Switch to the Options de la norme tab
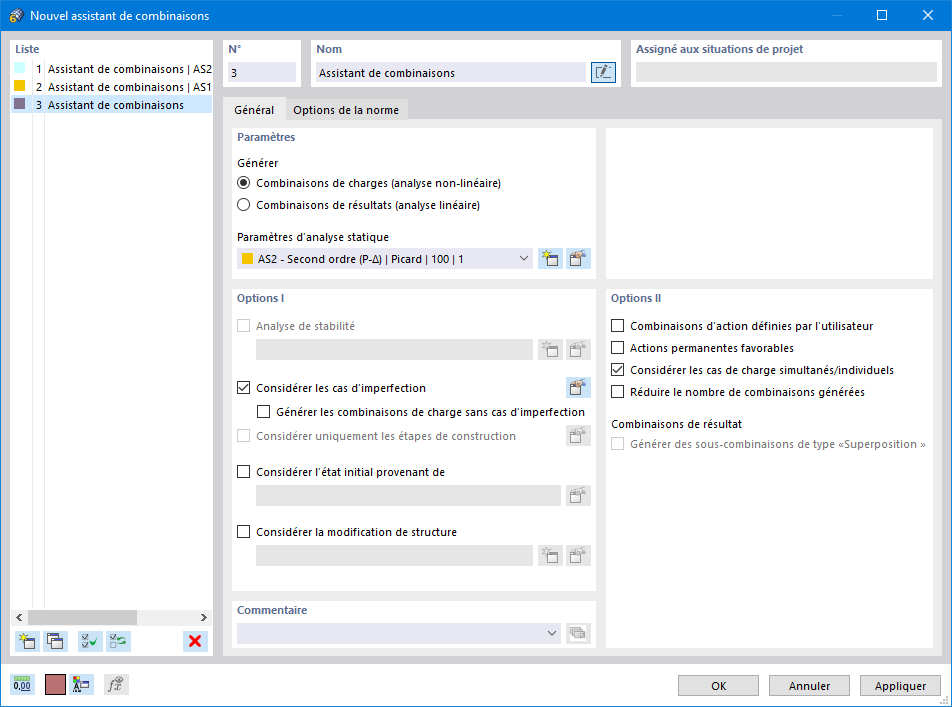This screenshot has width=952, height=707. [x=345, y=110]
